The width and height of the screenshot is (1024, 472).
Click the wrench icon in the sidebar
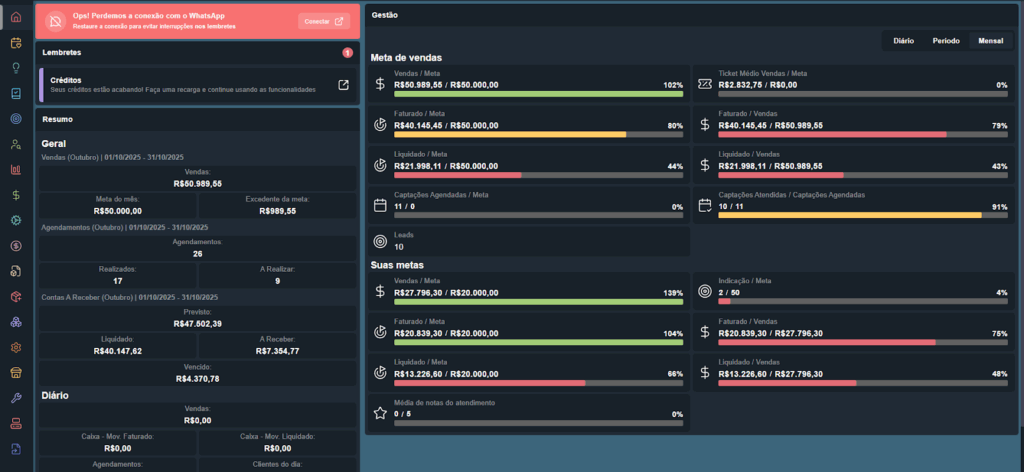pyautogui.click(x=16, y=399)
